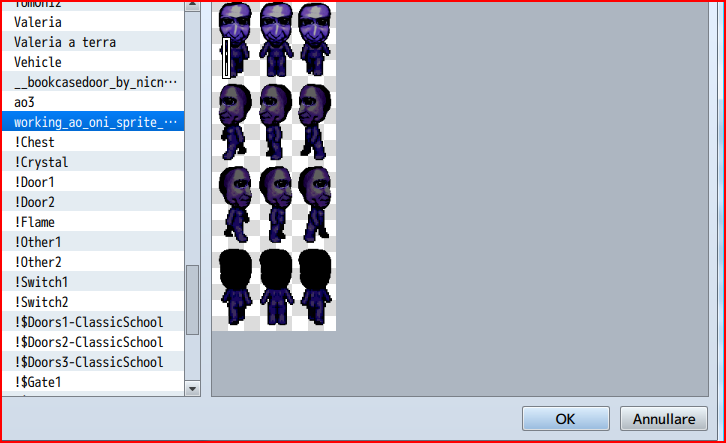
Task: Select second-row side-view sprite, right frame
Action: [x=315, y=121]
